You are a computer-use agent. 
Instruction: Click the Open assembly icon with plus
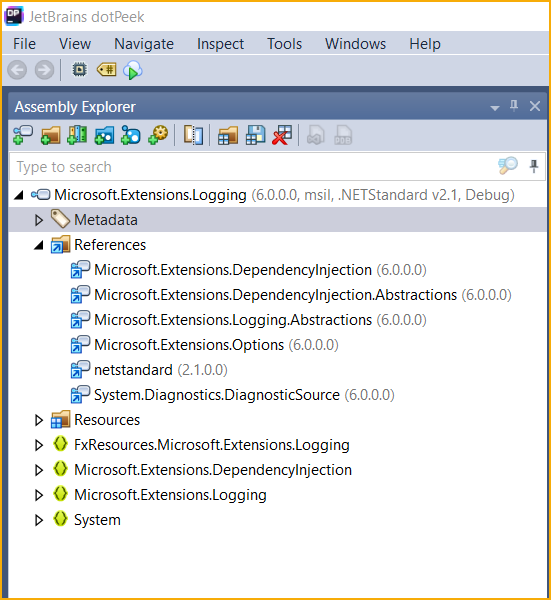[23, 135]
